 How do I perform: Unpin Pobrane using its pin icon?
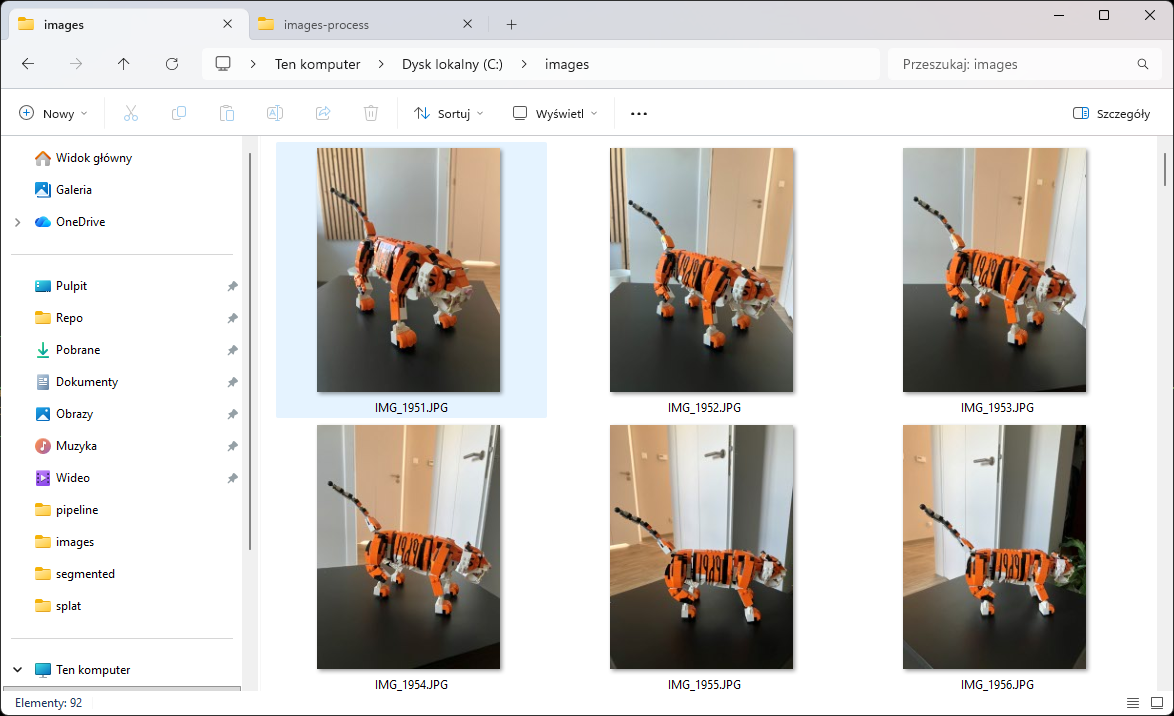pos(232,350)
